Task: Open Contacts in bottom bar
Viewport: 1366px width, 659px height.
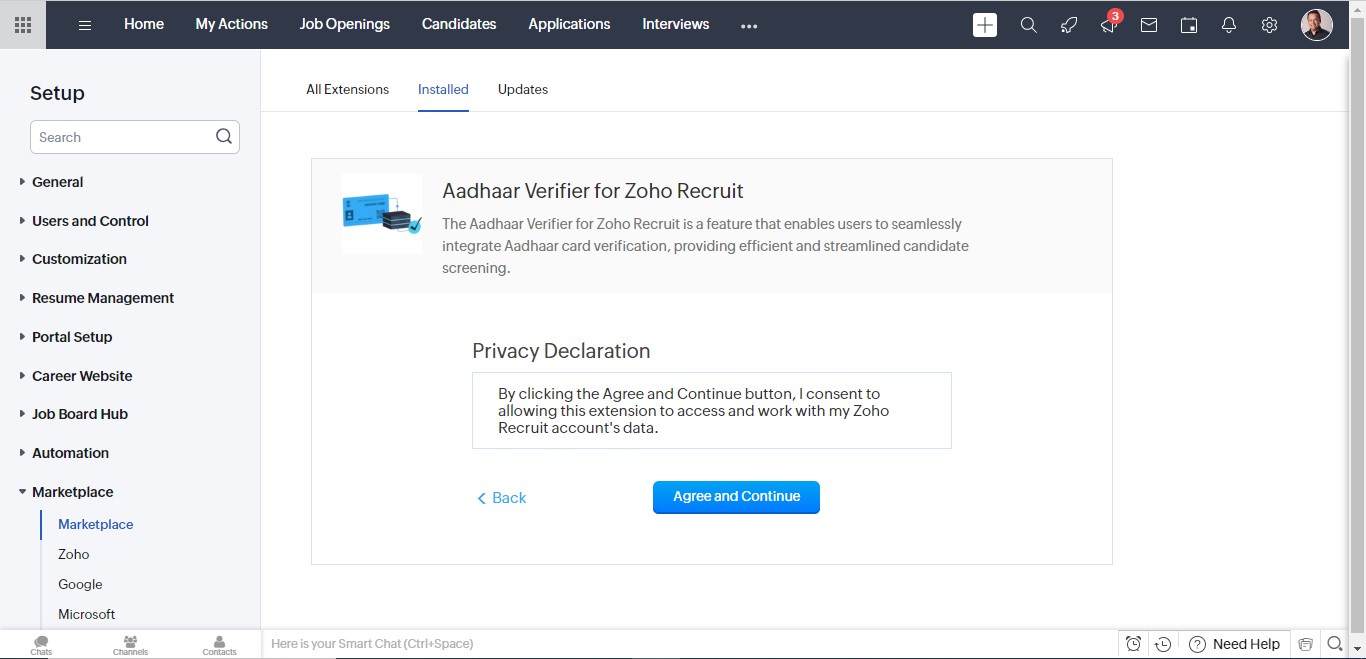Action: point(219,645)
